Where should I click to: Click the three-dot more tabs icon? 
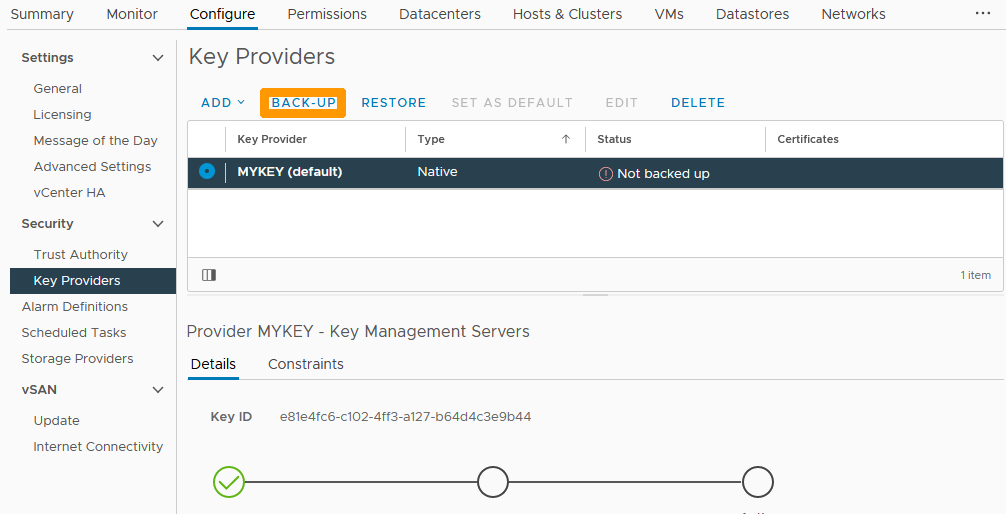pos(983,14)
